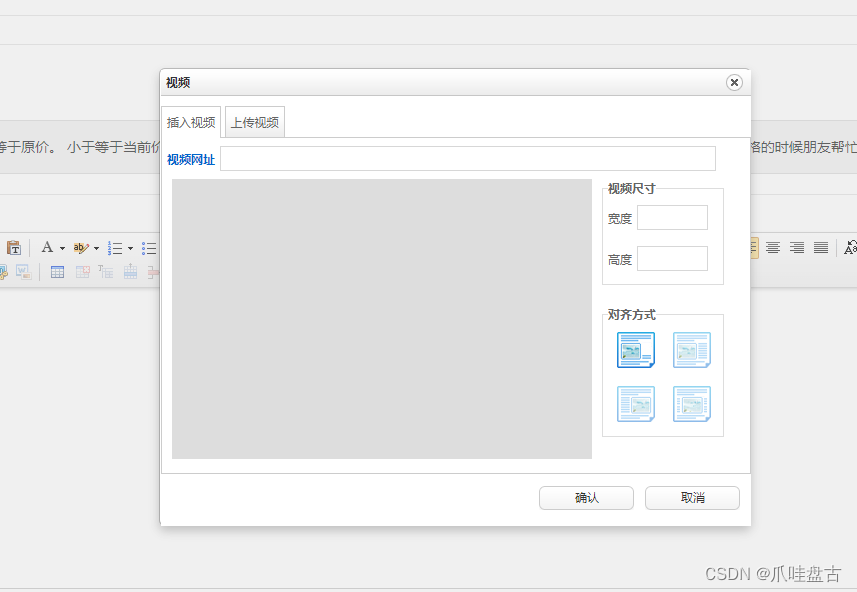Close the 视频 dialog with the X button
Screen dimensions: 857x592
pos(734,83)
